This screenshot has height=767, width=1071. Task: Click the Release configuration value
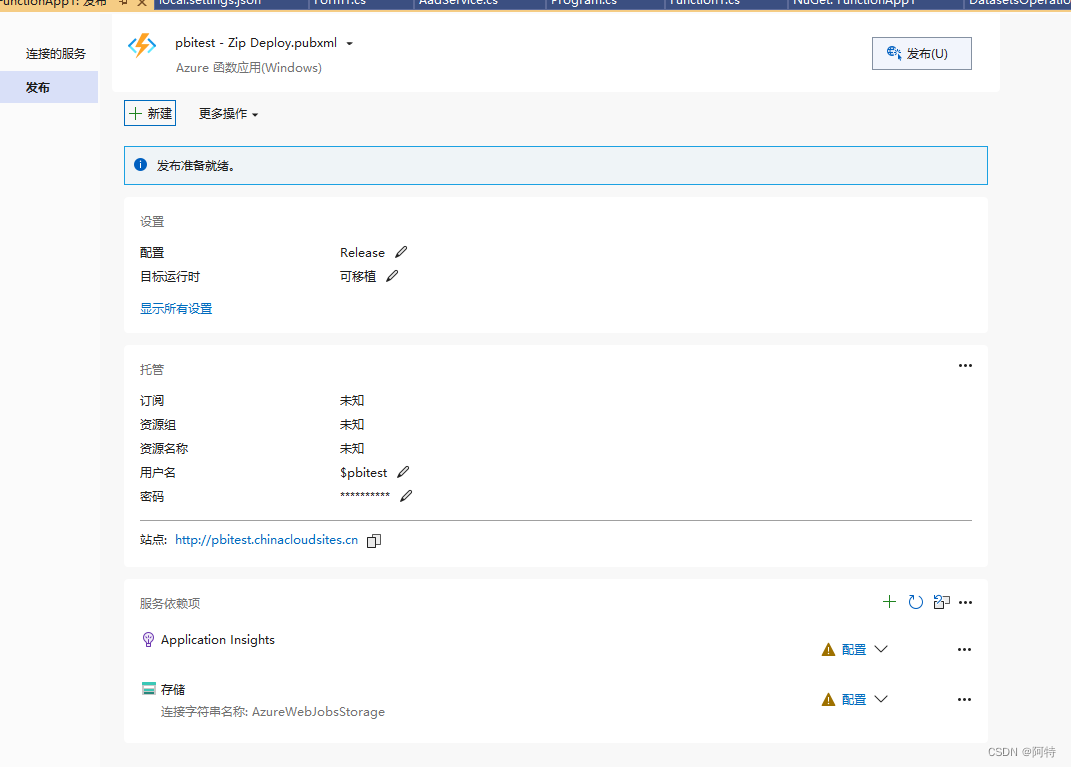362,253
